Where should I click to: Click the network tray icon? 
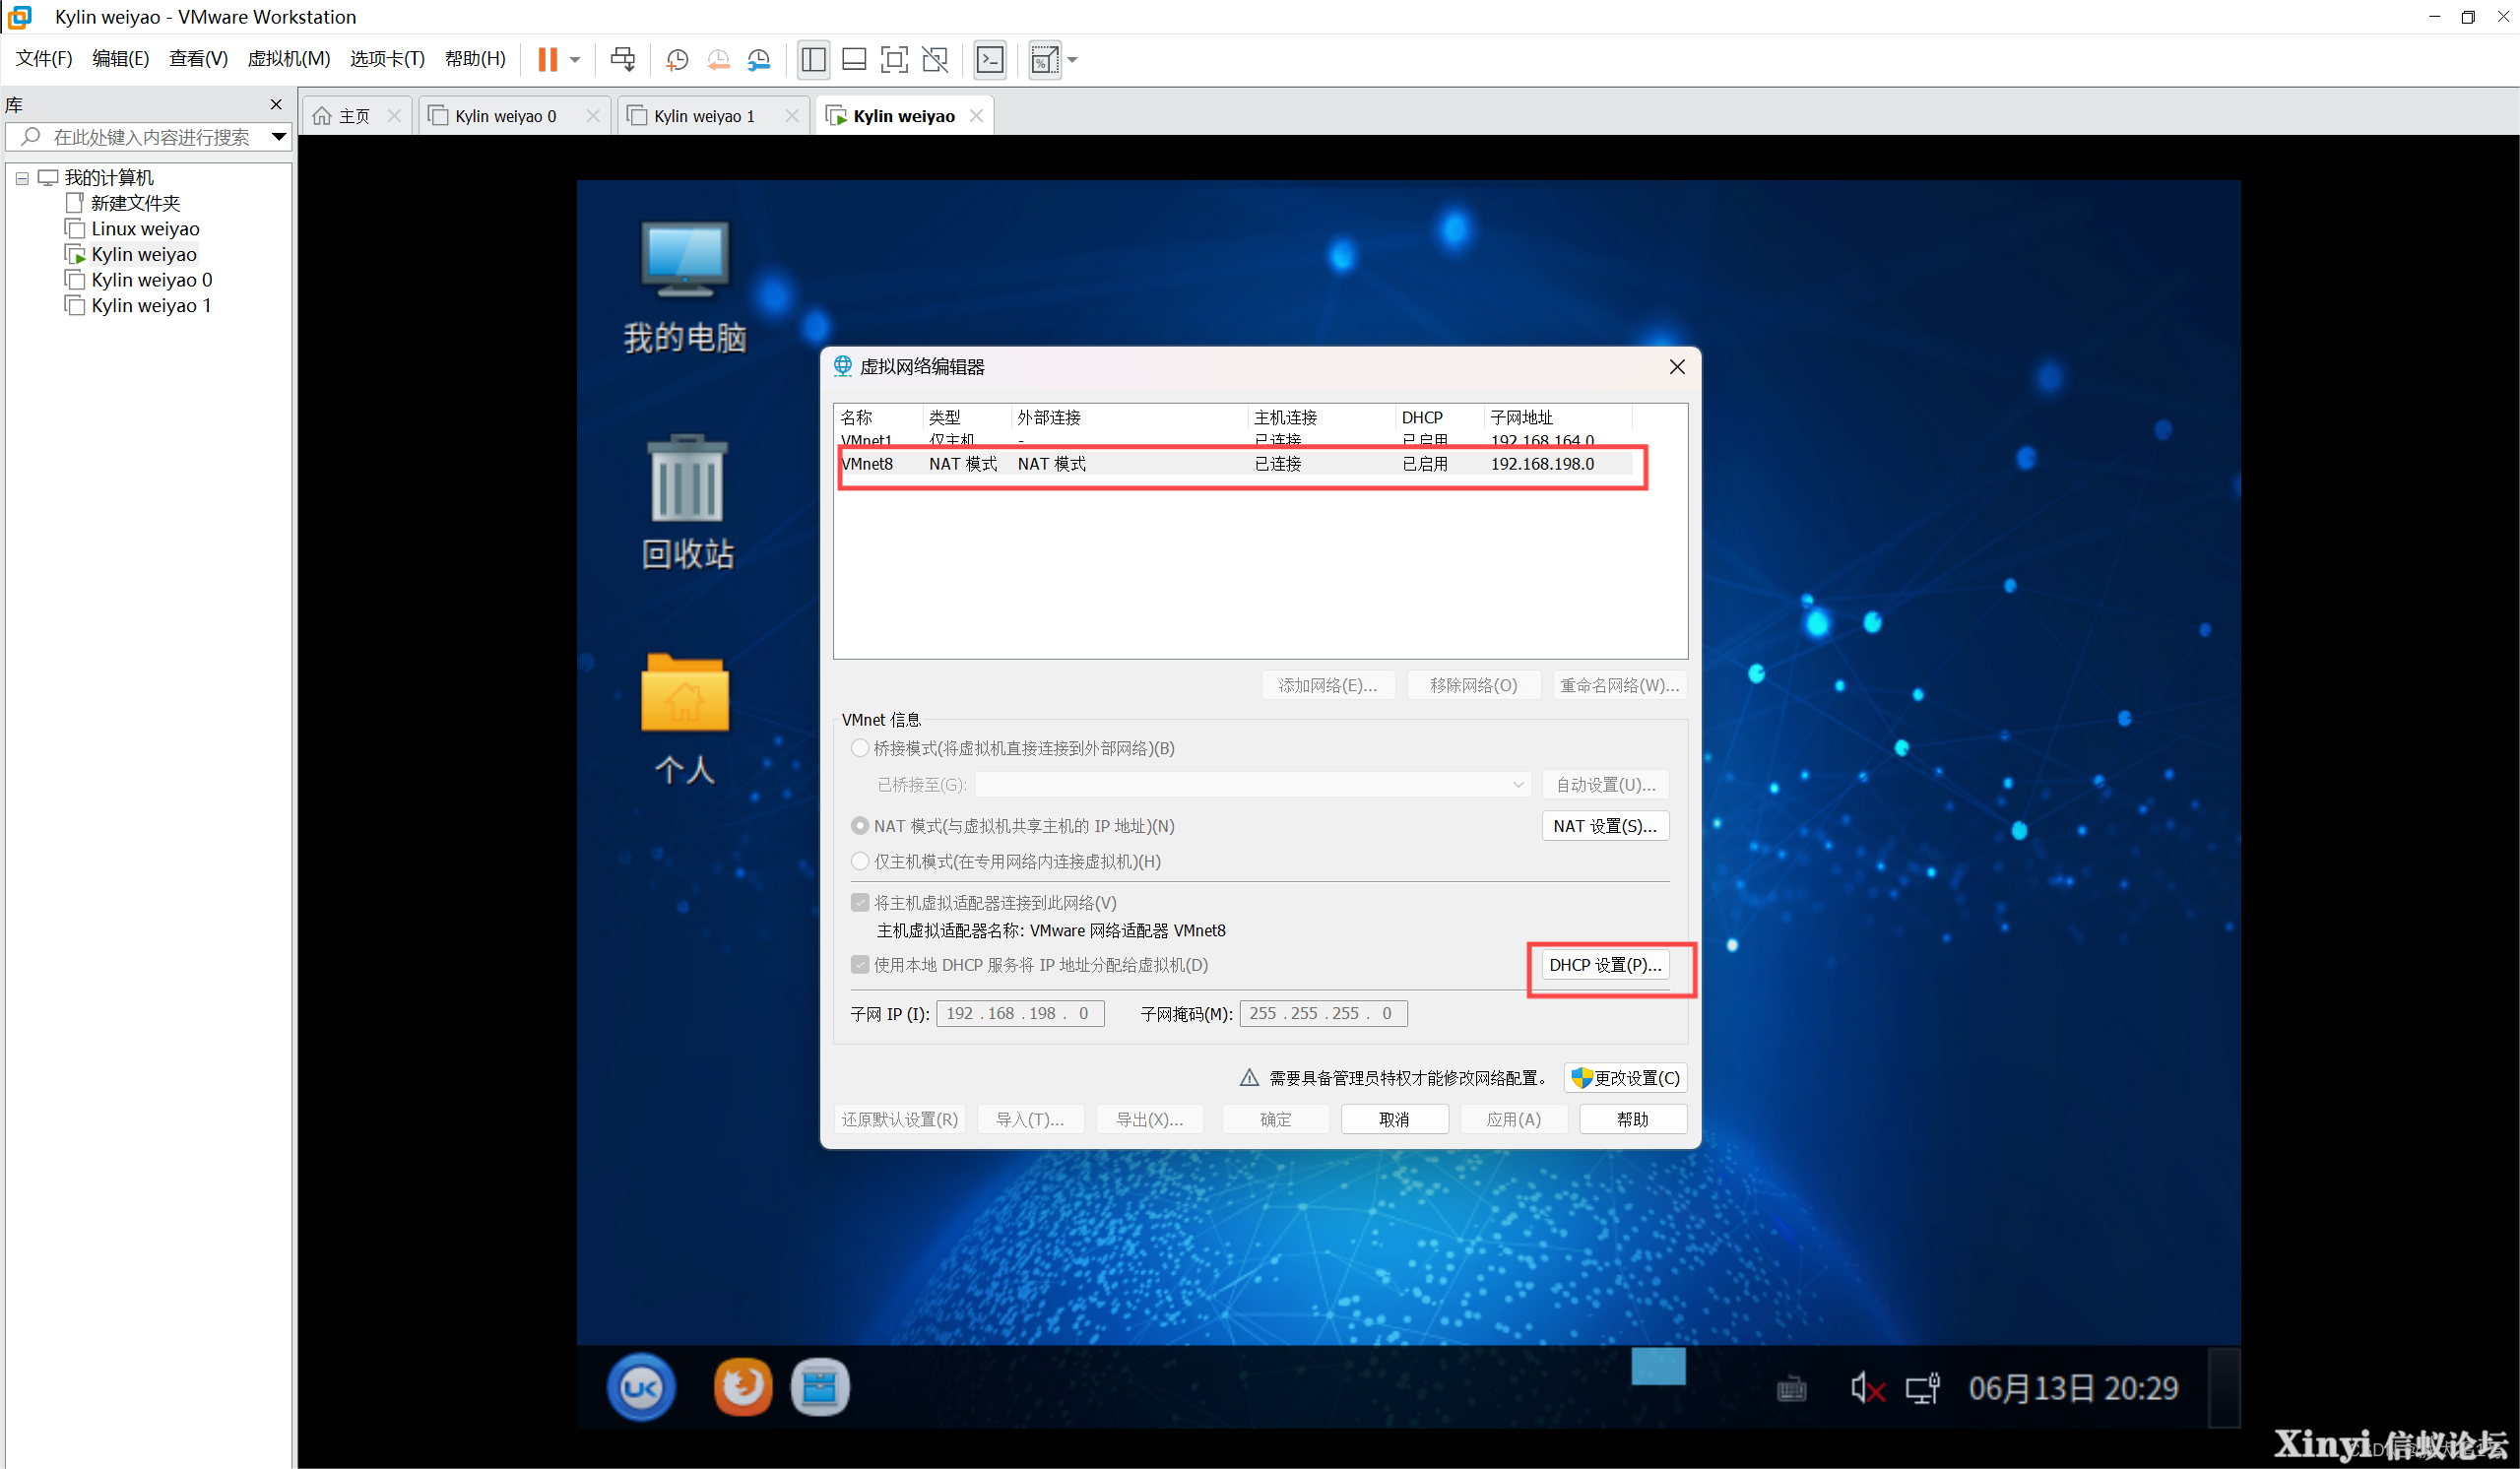pyautogui.click(x=1922, y=1388)
